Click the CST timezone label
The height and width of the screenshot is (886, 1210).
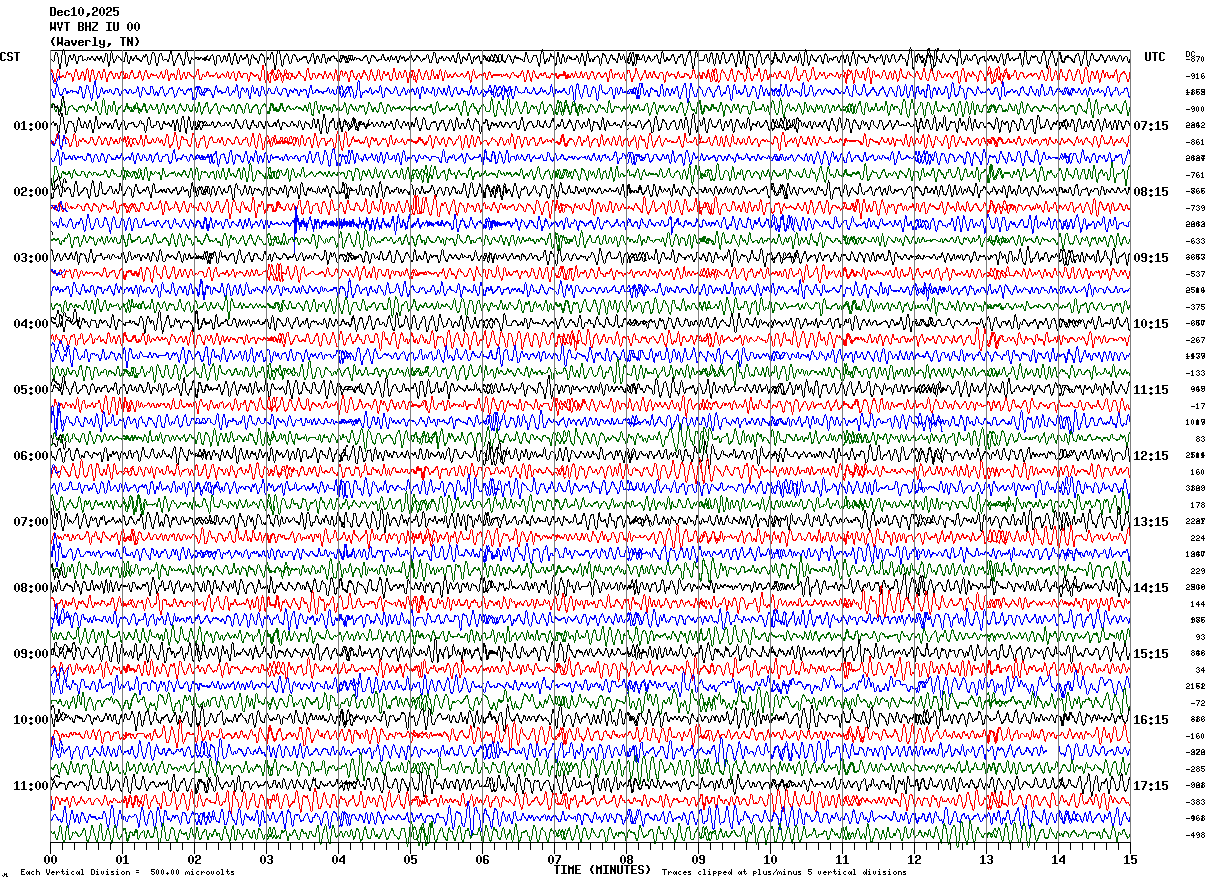coord(10,57)
